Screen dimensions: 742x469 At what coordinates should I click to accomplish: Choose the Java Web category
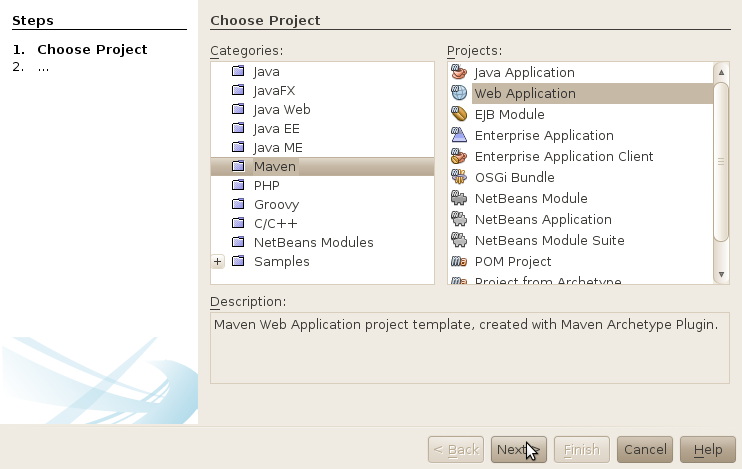tap(282, 109)
